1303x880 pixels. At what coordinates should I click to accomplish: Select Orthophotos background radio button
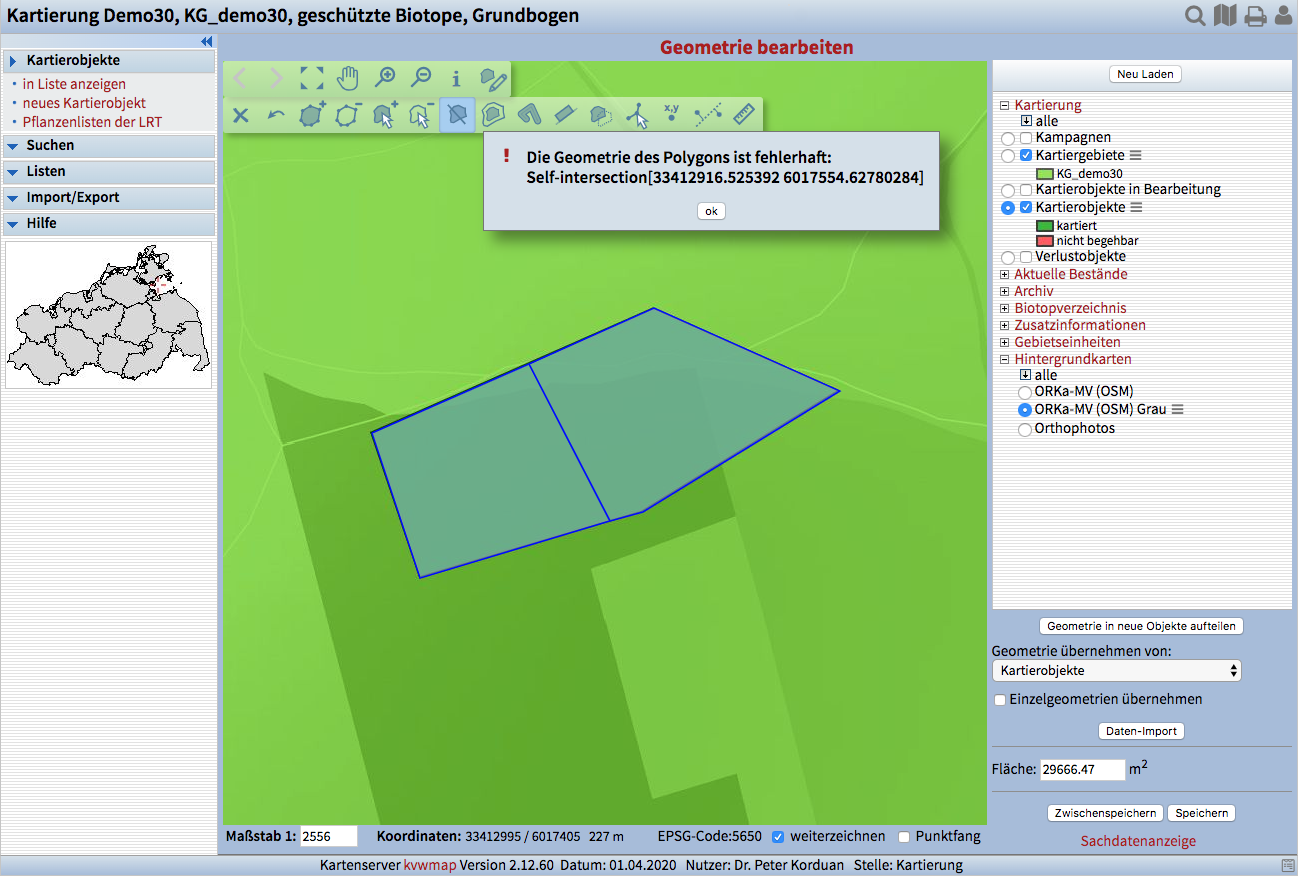tap(1024, 429)
